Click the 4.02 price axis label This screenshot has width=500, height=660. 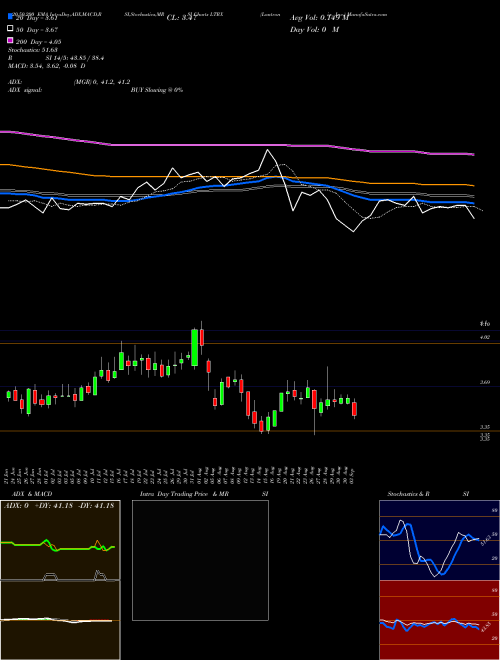pyautogui.click(x=485, y=337)
